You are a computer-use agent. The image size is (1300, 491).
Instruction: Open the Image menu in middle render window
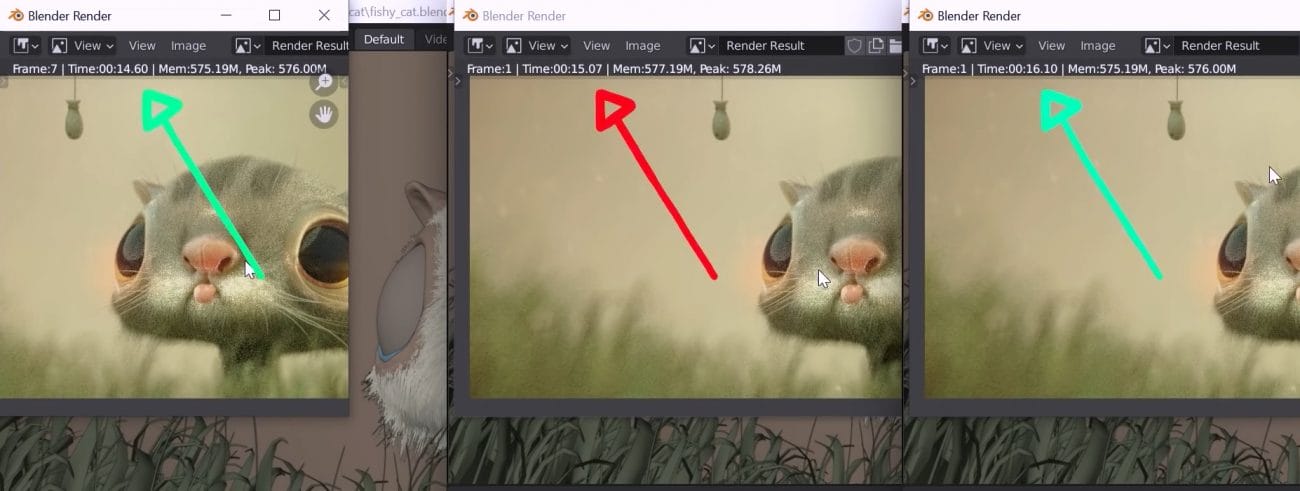coord(642,45)
